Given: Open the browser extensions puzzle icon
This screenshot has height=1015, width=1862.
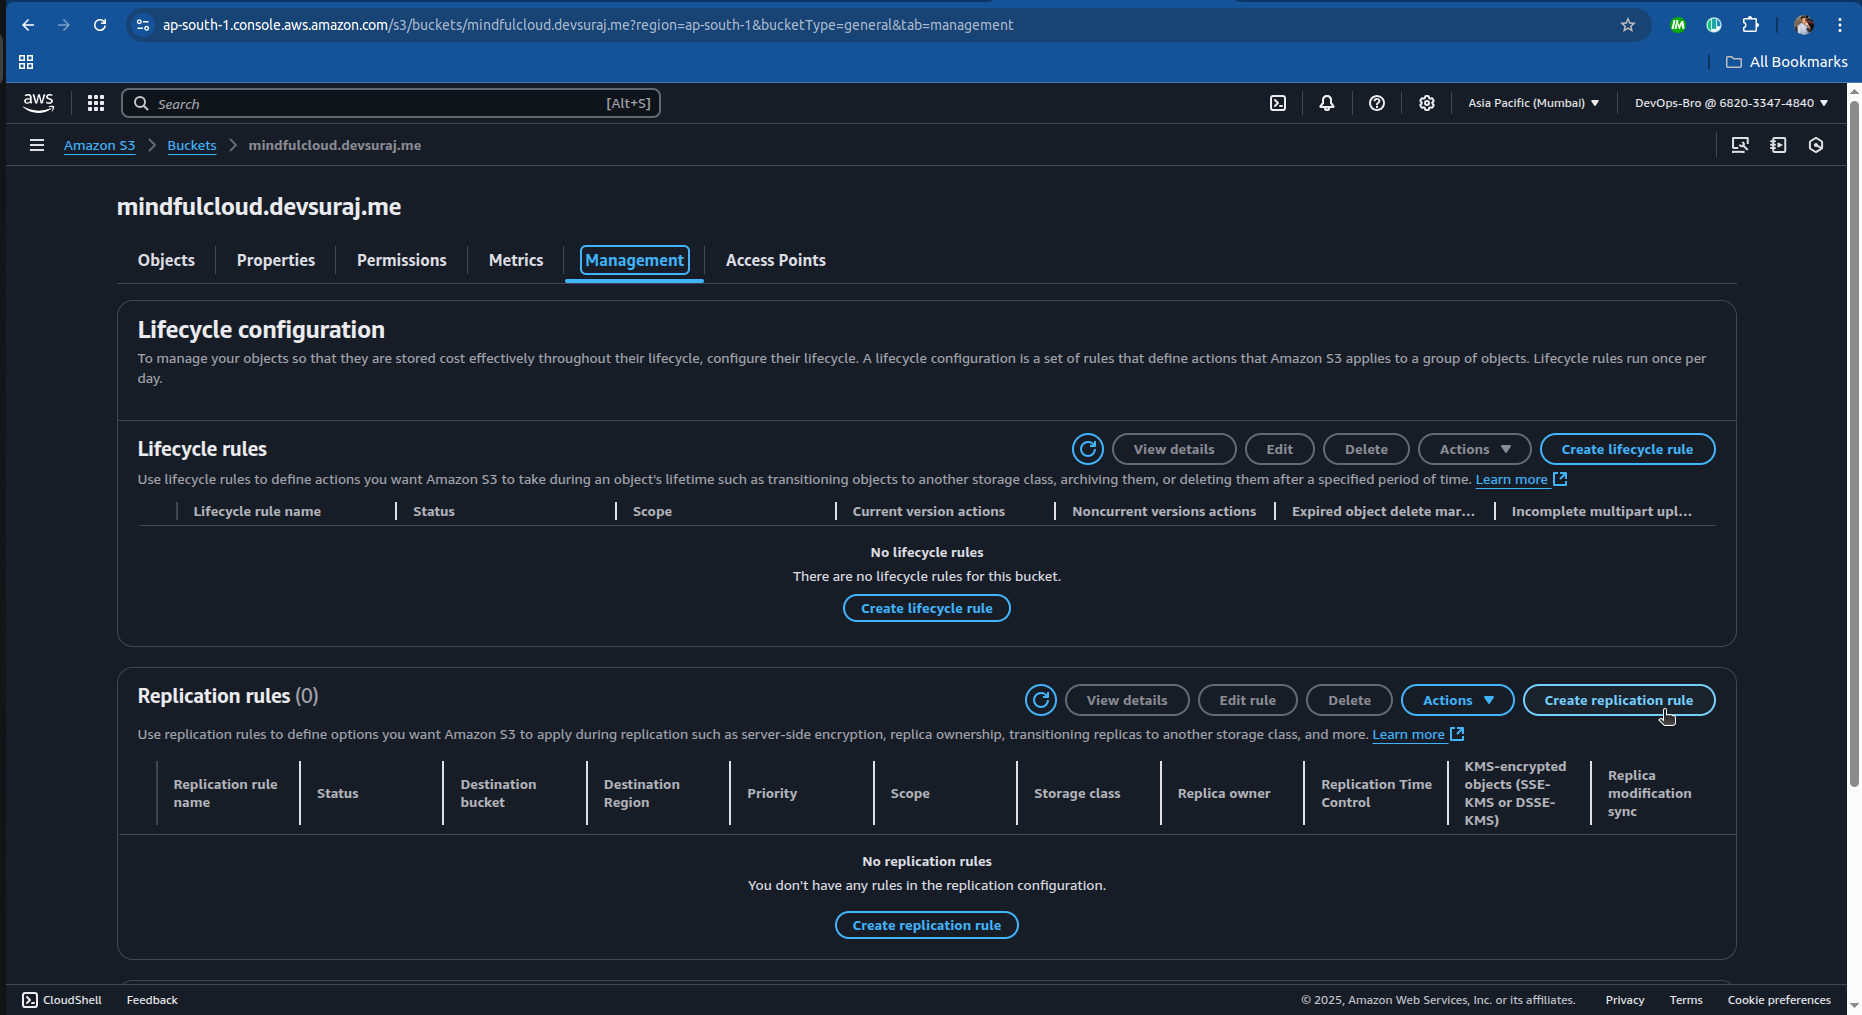Looking at the screenshot, I should click(x=1750, y=25).
